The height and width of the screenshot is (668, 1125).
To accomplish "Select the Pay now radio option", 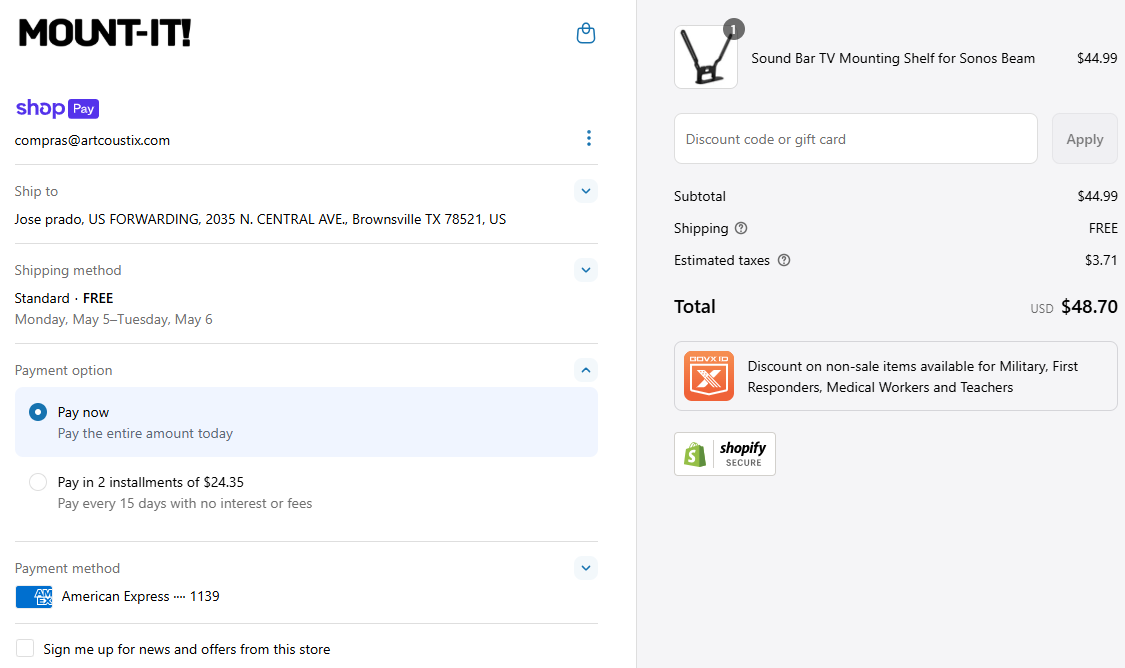I will click(x=38, y=412).
